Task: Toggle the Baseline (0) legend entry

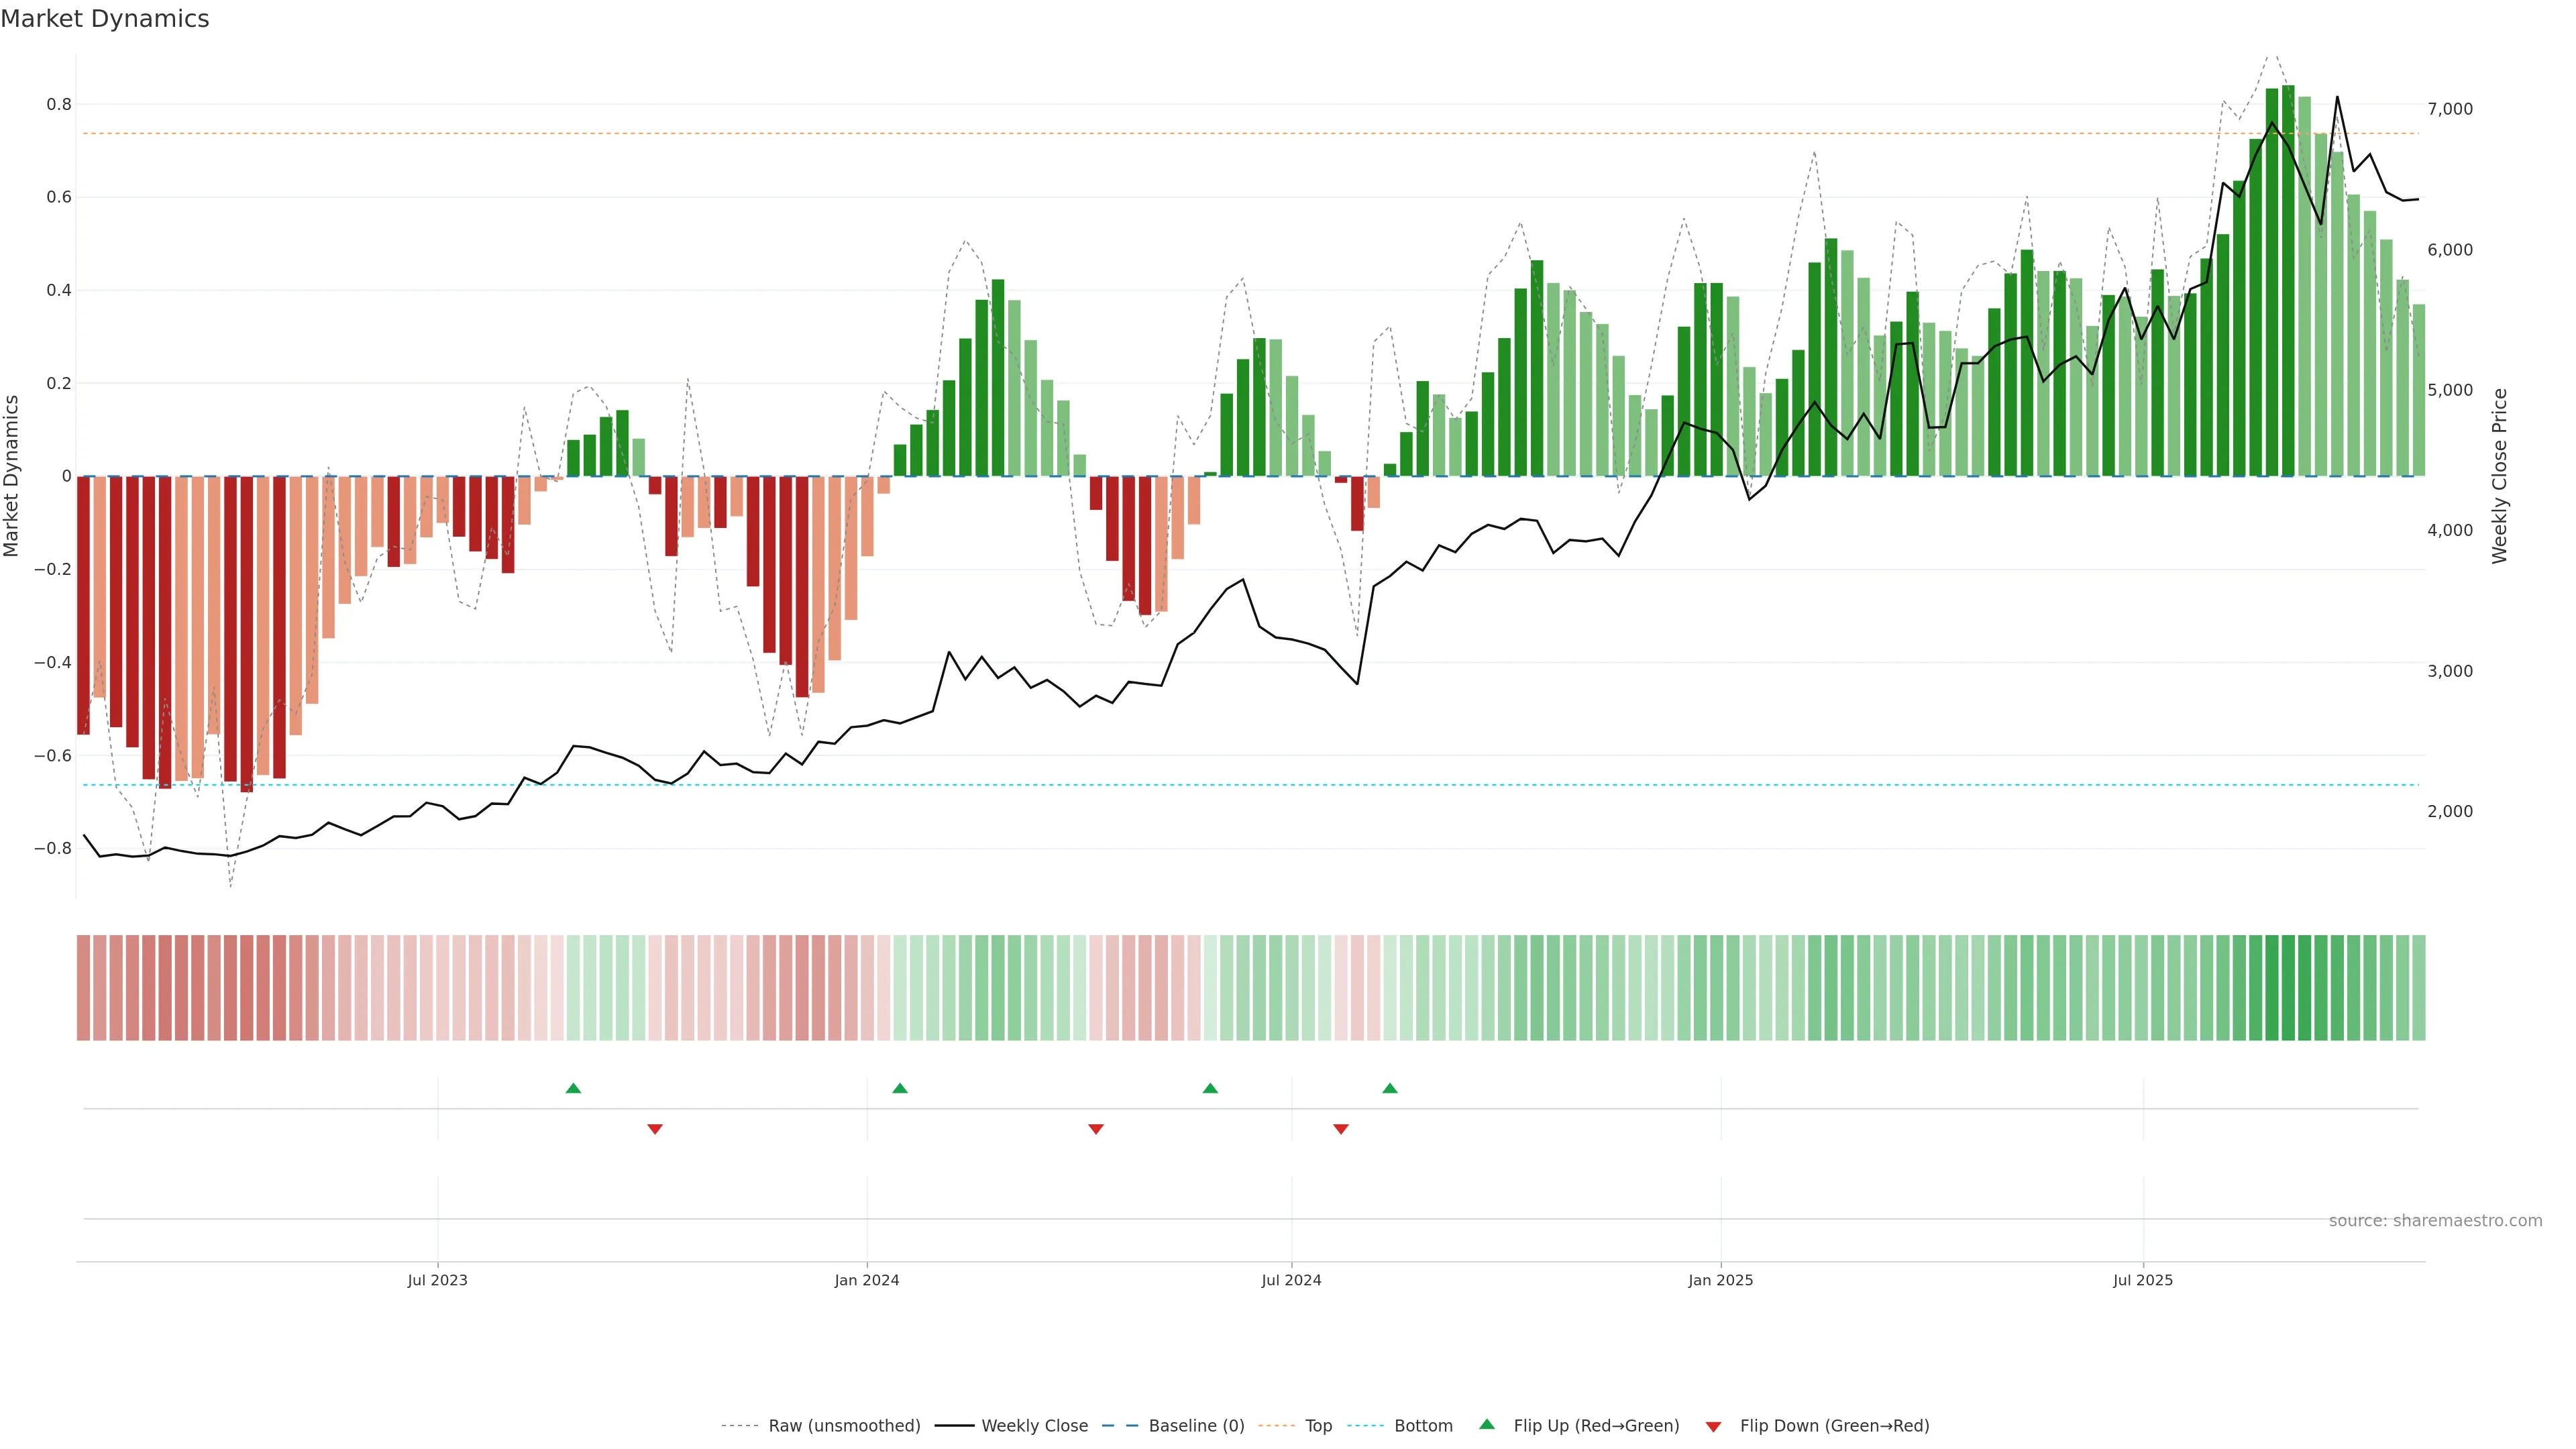Action: [1196, 1425]
